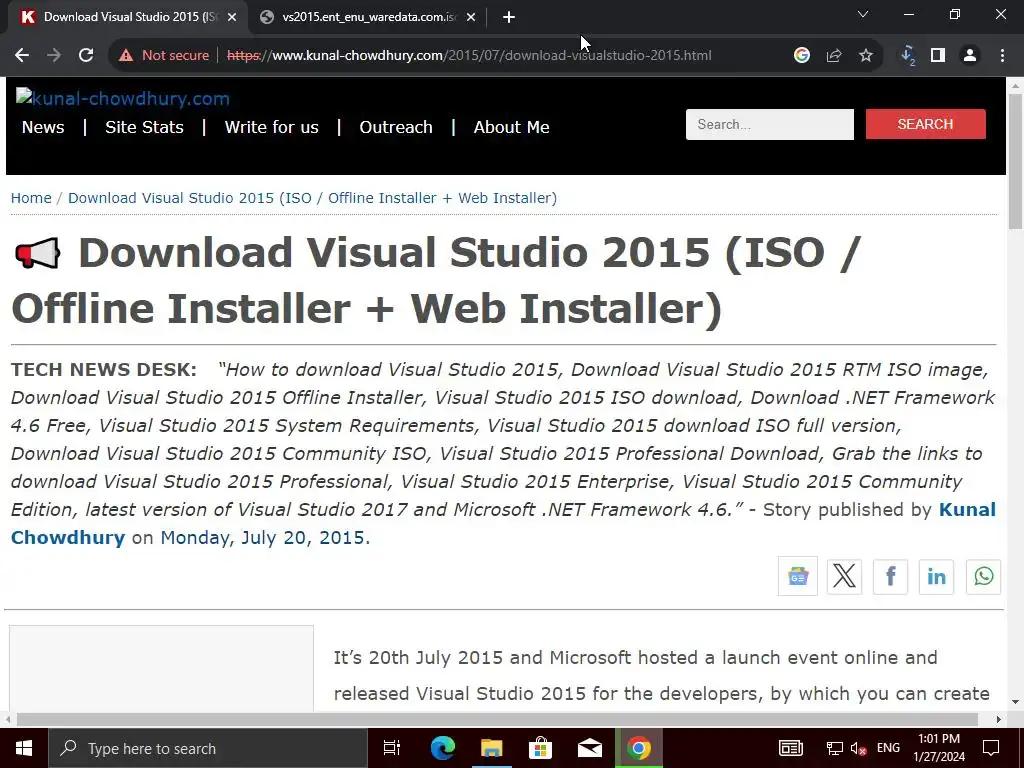Click the Monday, July 20, 2015 date link

coord(263,537)
